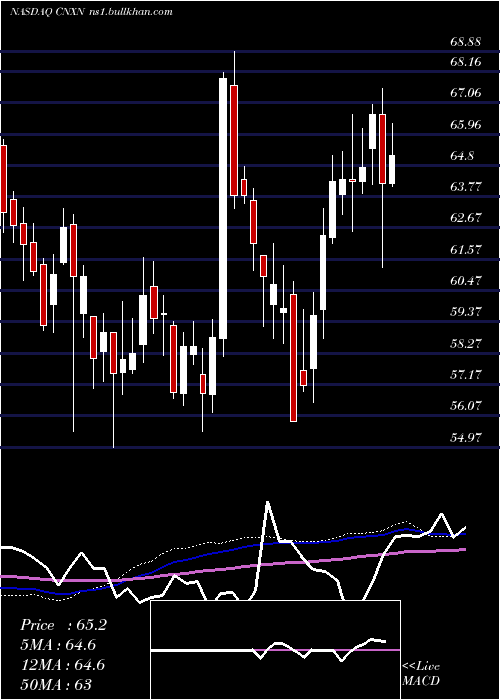Image resolution: width=500 pixels, height=700 pixels.
Task: Click the 68.16 price axis label
Action: (466, 61)
